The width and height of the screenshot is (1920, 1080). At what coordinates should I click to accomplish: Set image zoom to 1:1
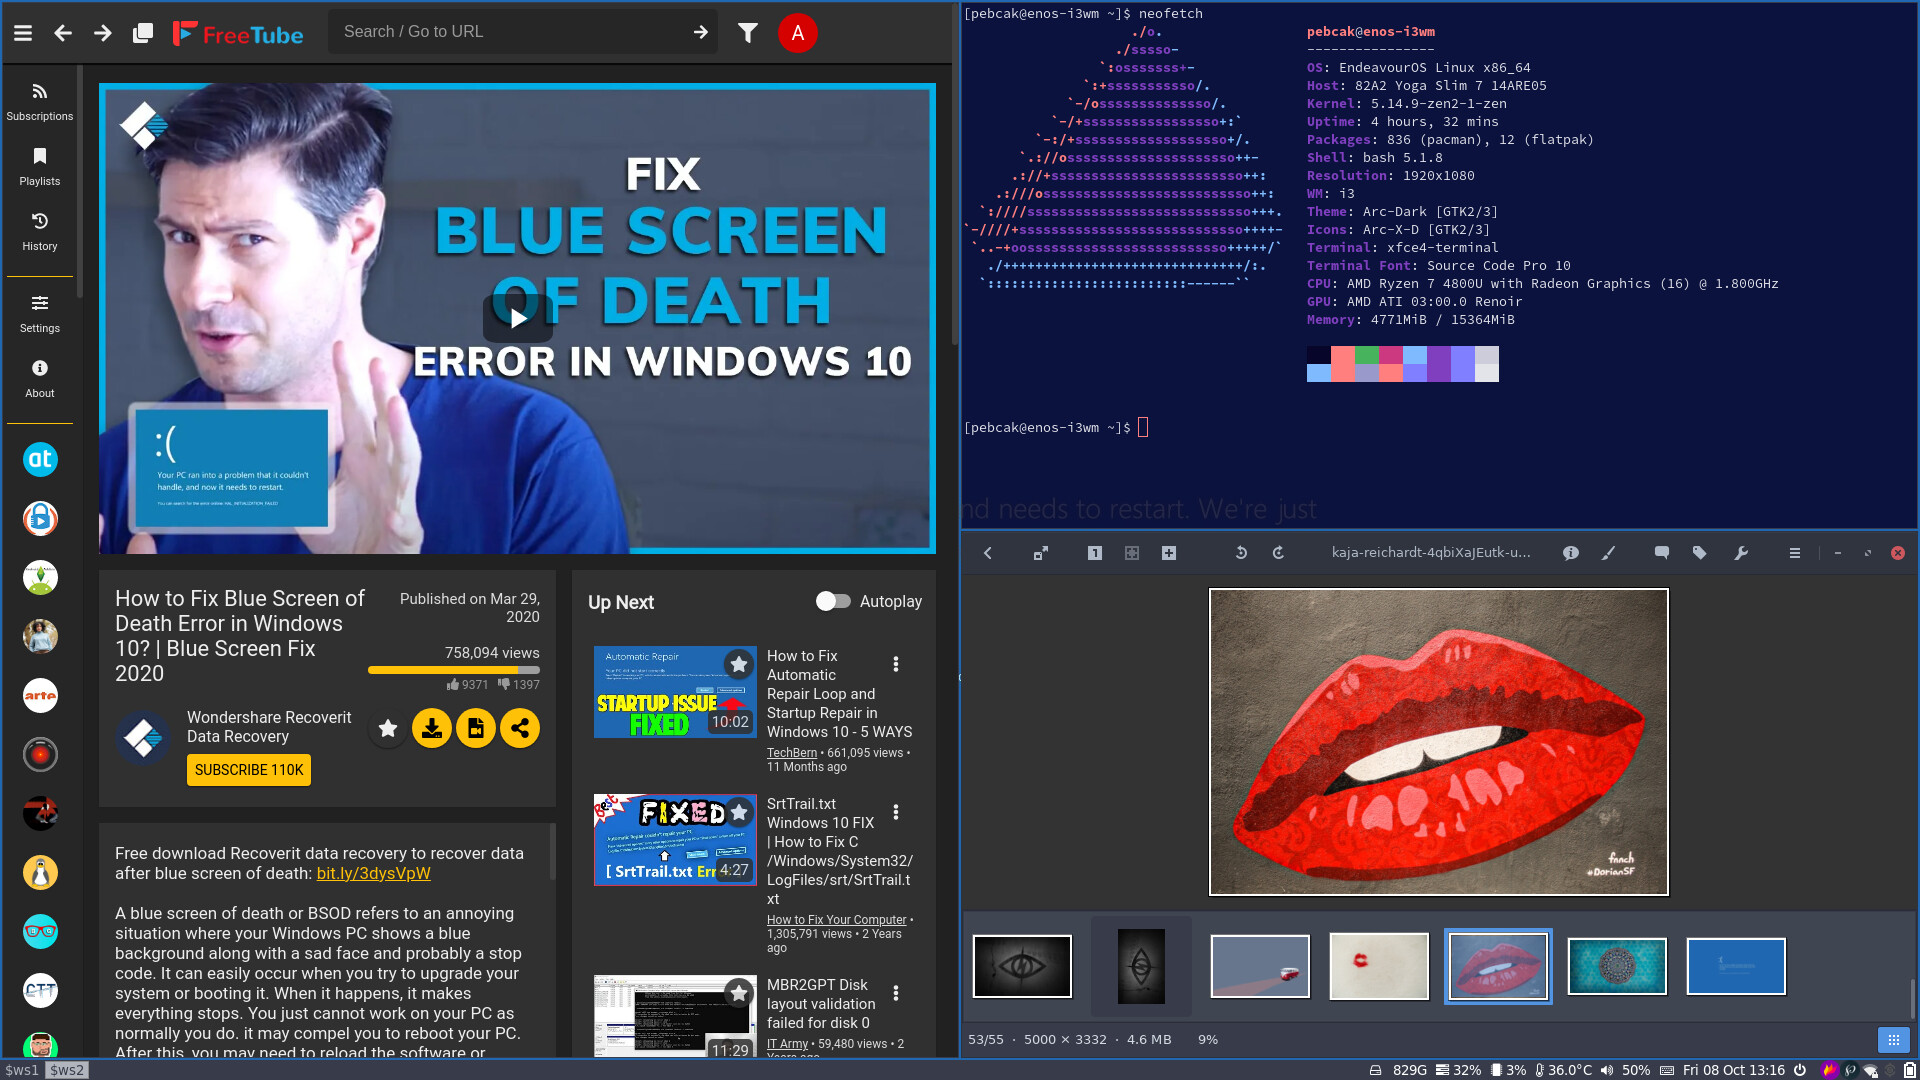tap(1095, 553)
